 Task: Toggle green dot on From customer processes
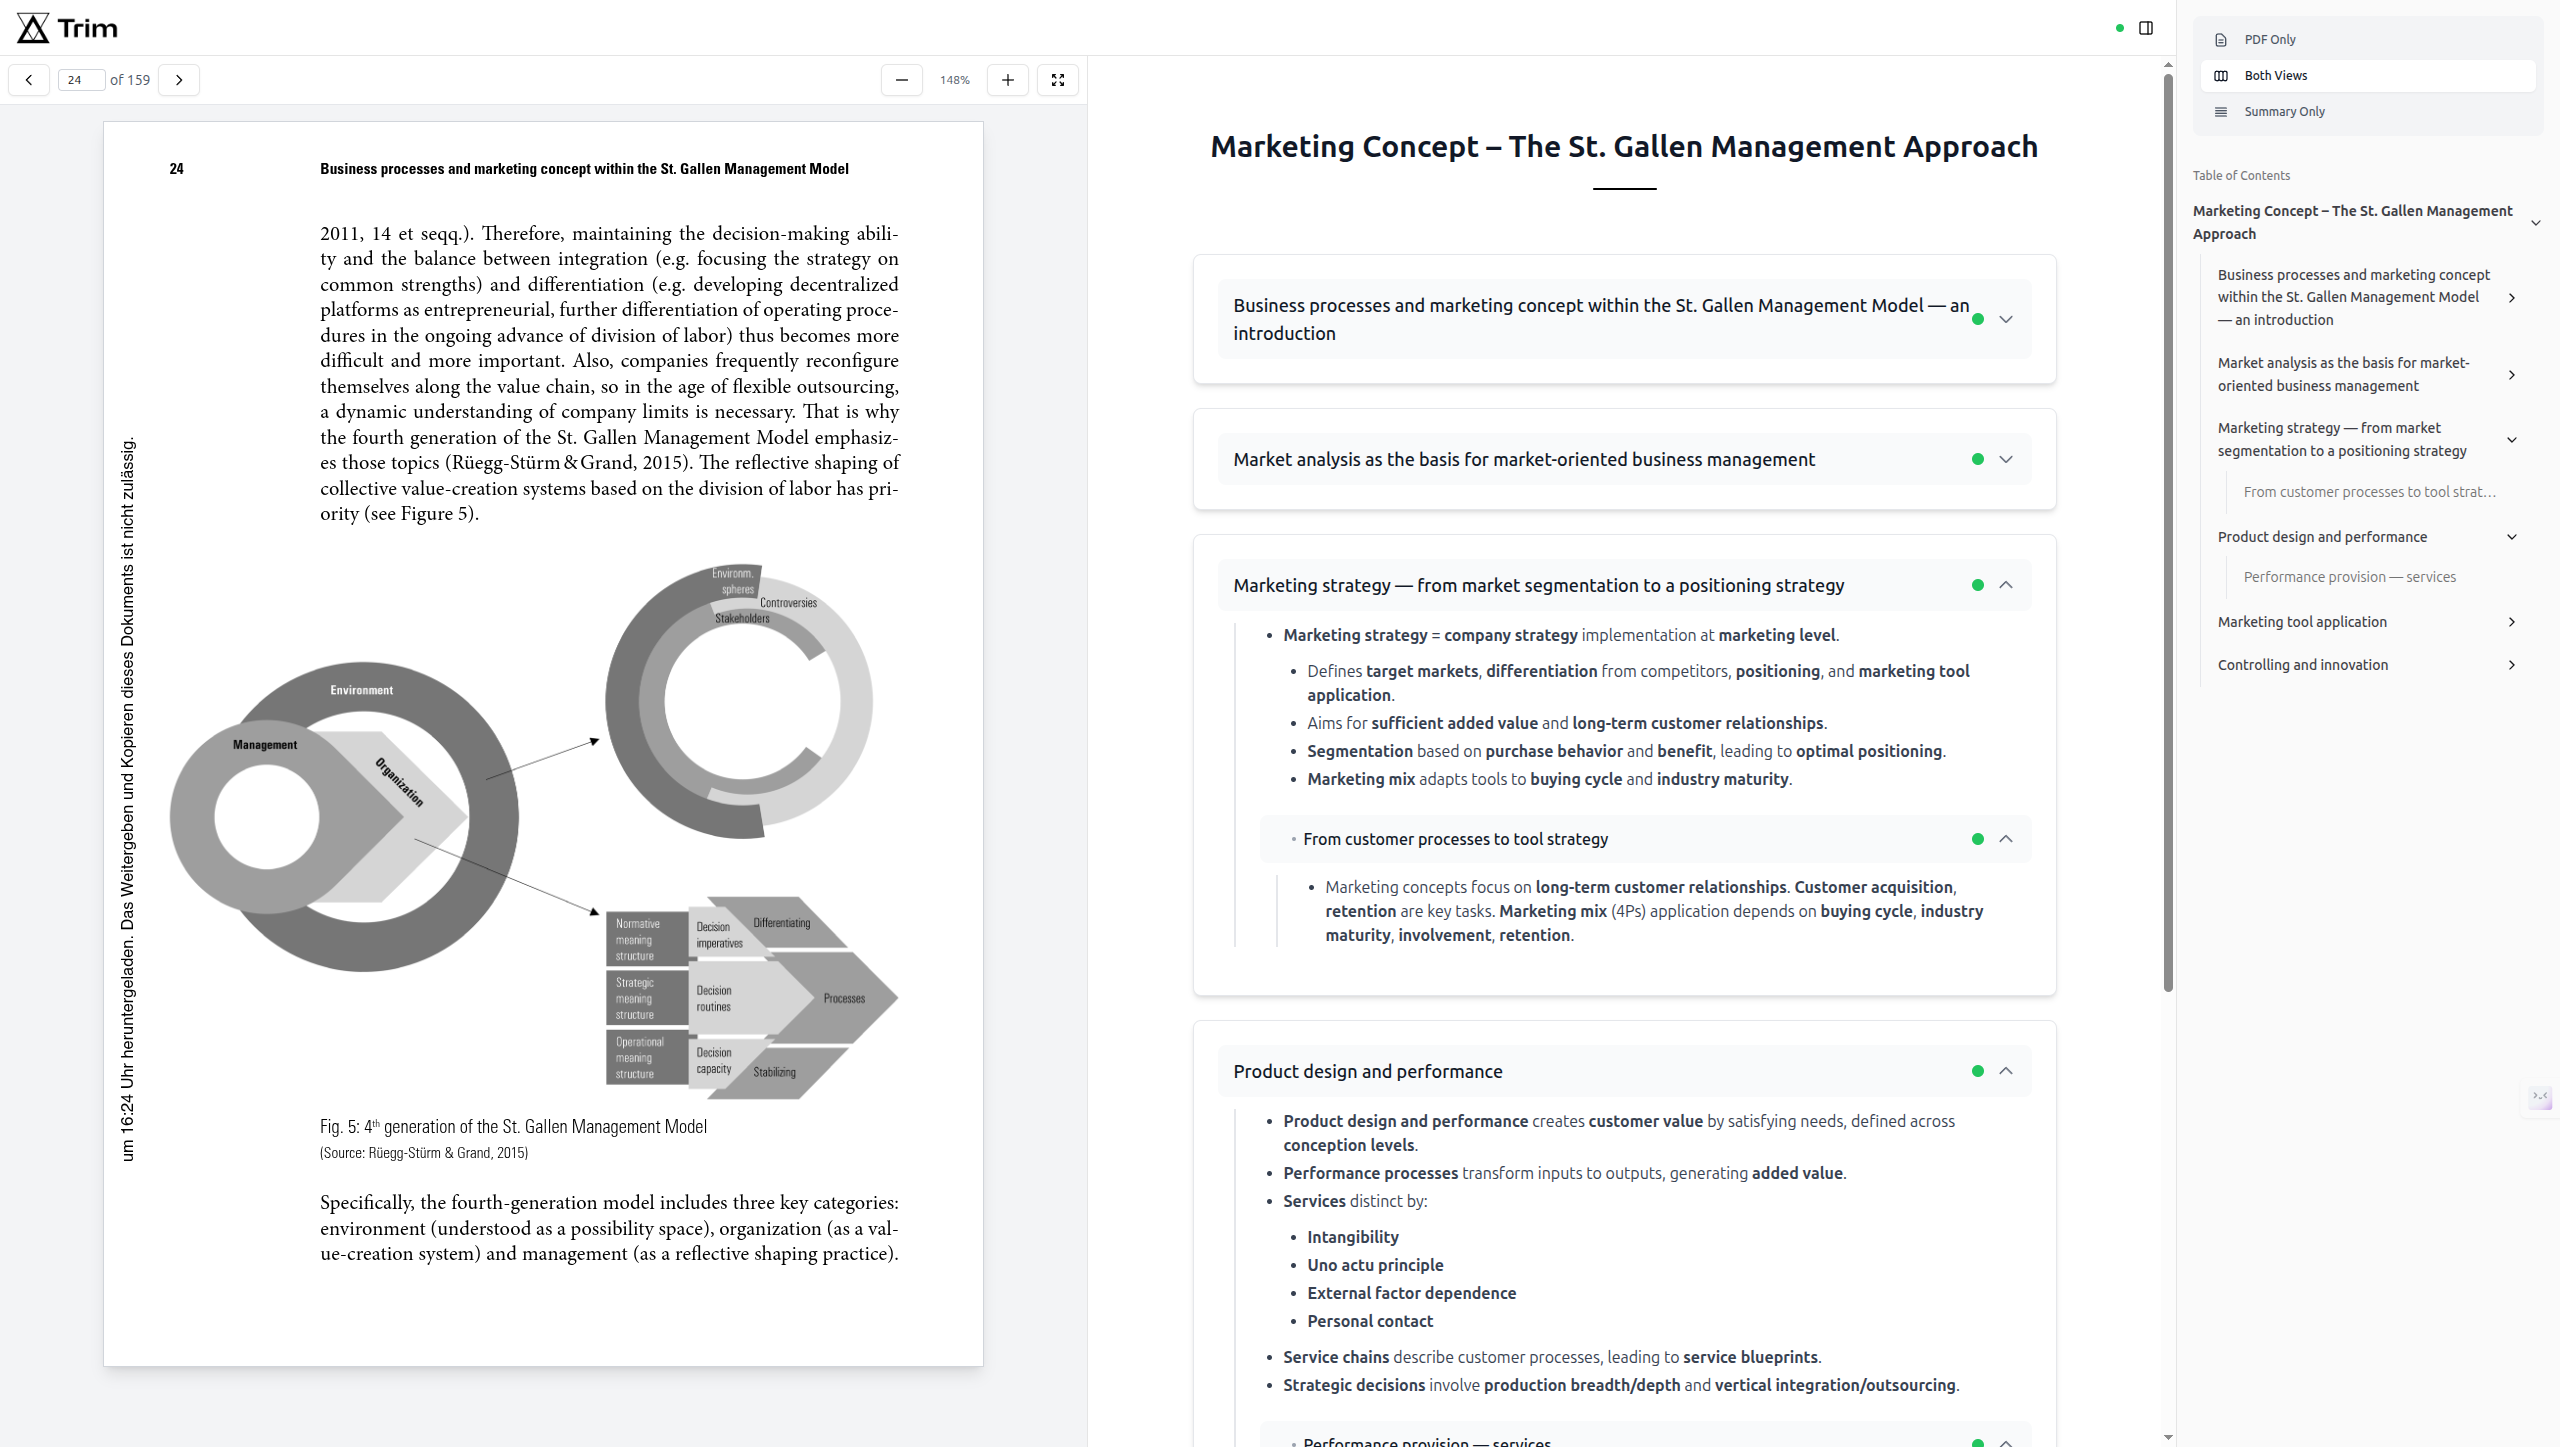coord(1977,839)
